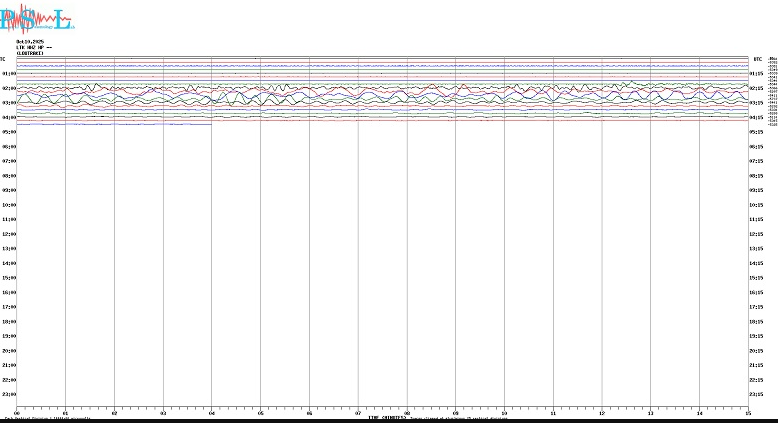Click minute 00 tick on bottom axis
This screenshot has width=778, height=423.
click(x=16, y=412)
